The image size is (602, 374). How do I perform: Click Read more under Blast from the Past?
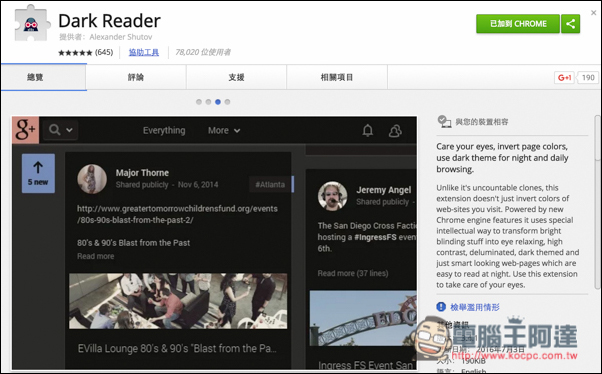click(x=96, y=256)
